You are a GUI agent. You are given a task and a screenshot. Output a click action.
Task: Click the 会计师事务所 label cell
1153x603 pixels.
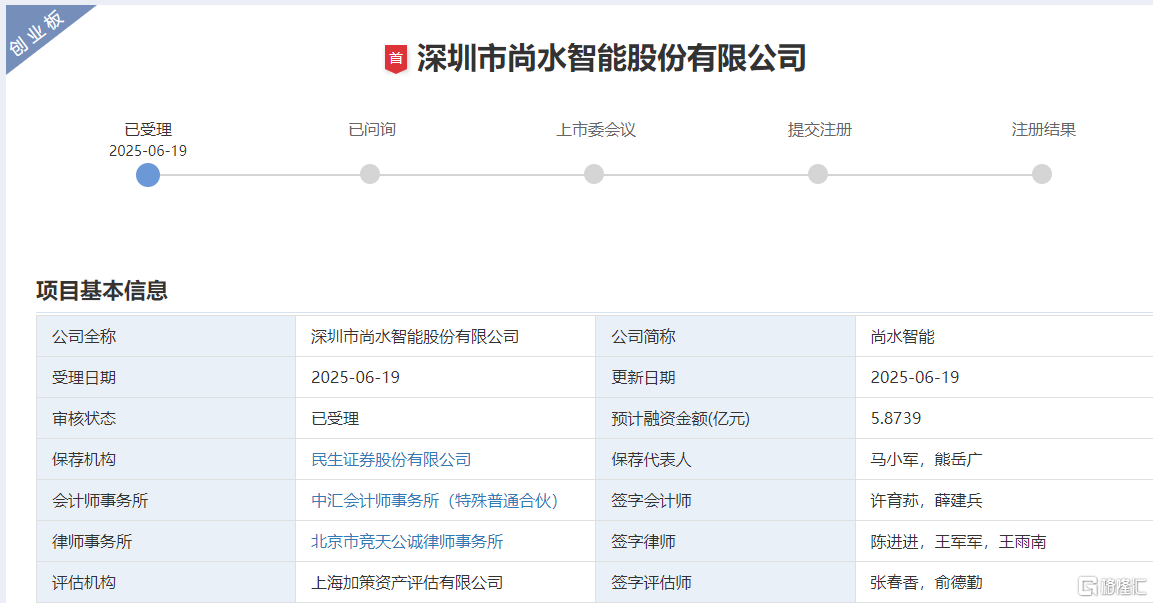pyautogui.click(x=166, y=501)
